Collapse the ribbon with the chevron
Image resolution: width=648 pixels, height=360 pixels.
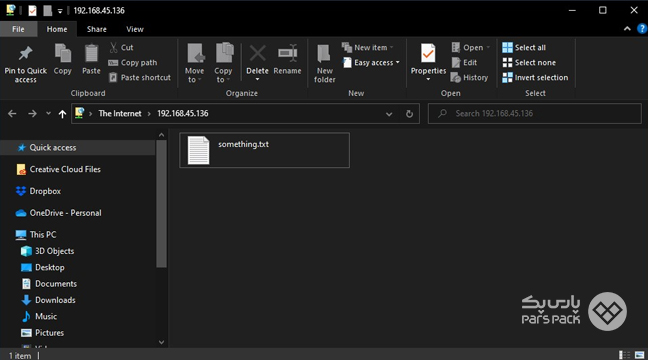(627, 29)
